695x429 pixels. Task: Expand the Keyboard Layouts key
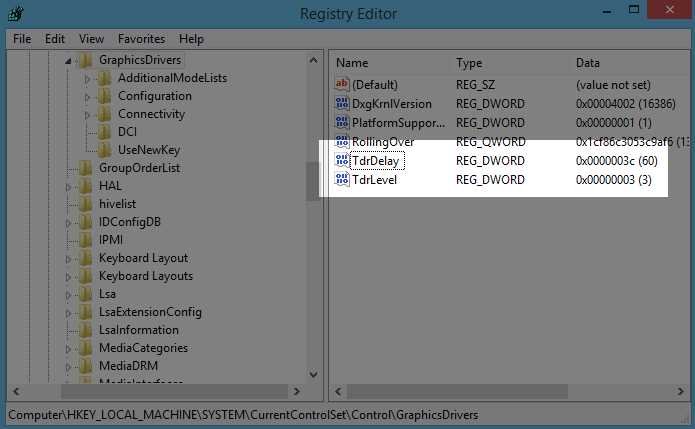point(68,277)
